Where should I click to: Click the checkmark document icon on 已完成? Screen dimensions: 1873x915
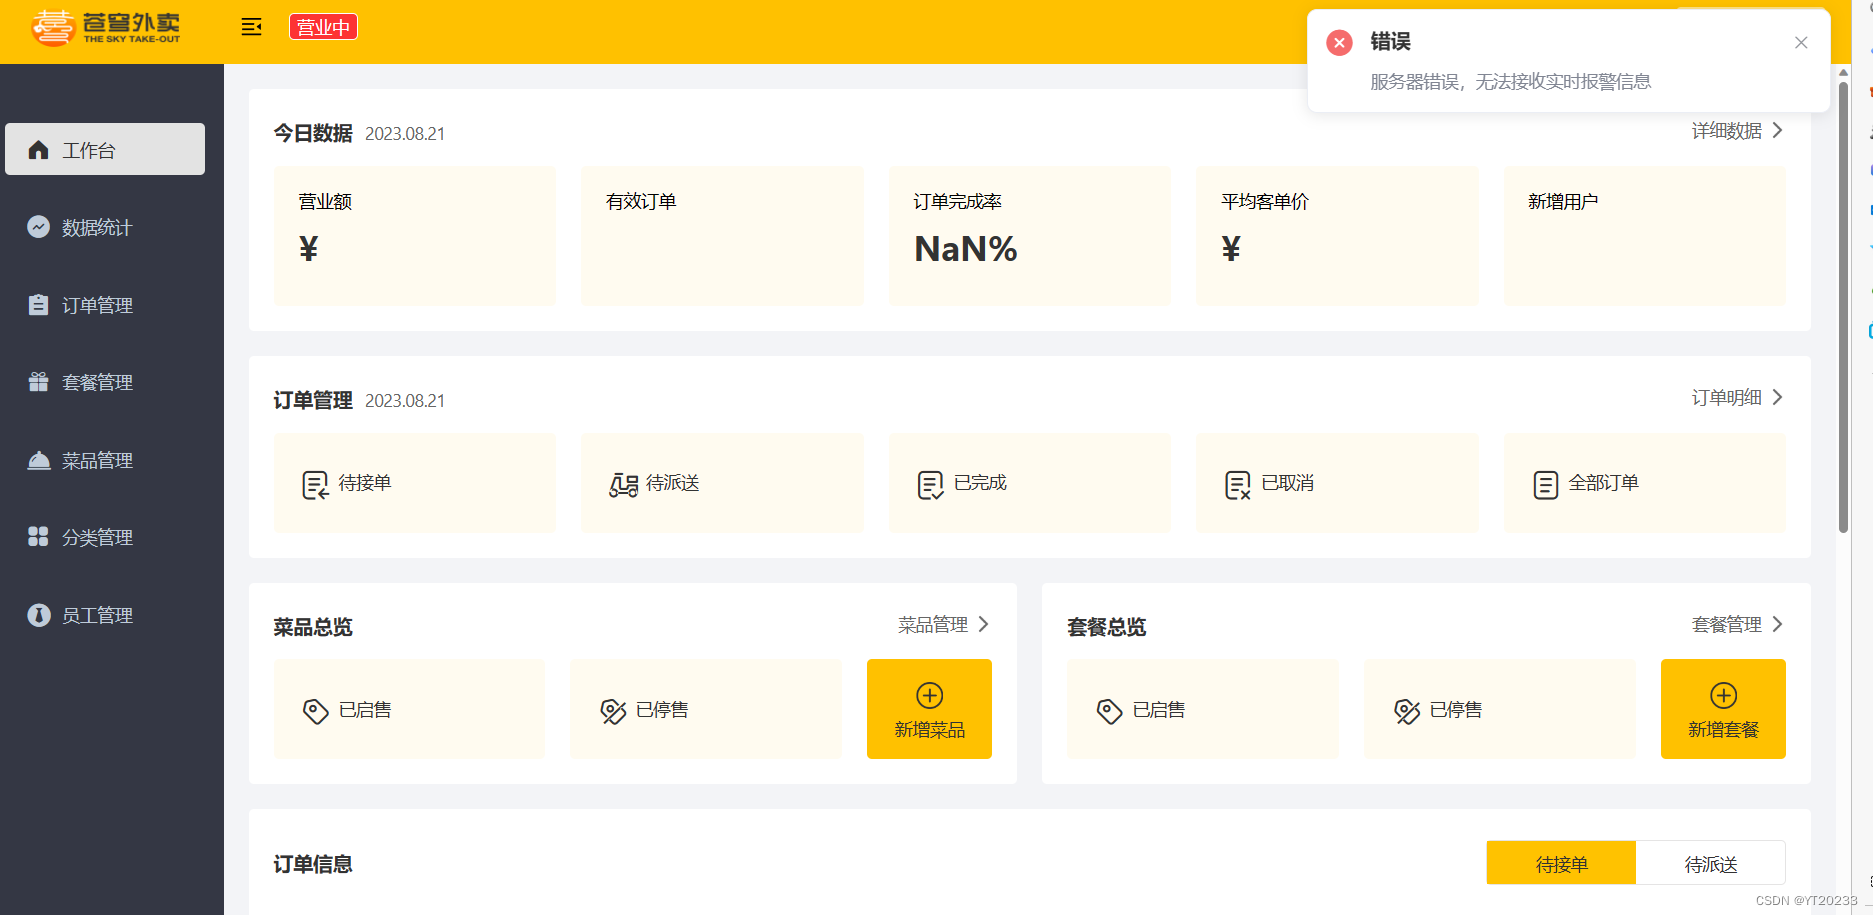(x=930, y=485)
